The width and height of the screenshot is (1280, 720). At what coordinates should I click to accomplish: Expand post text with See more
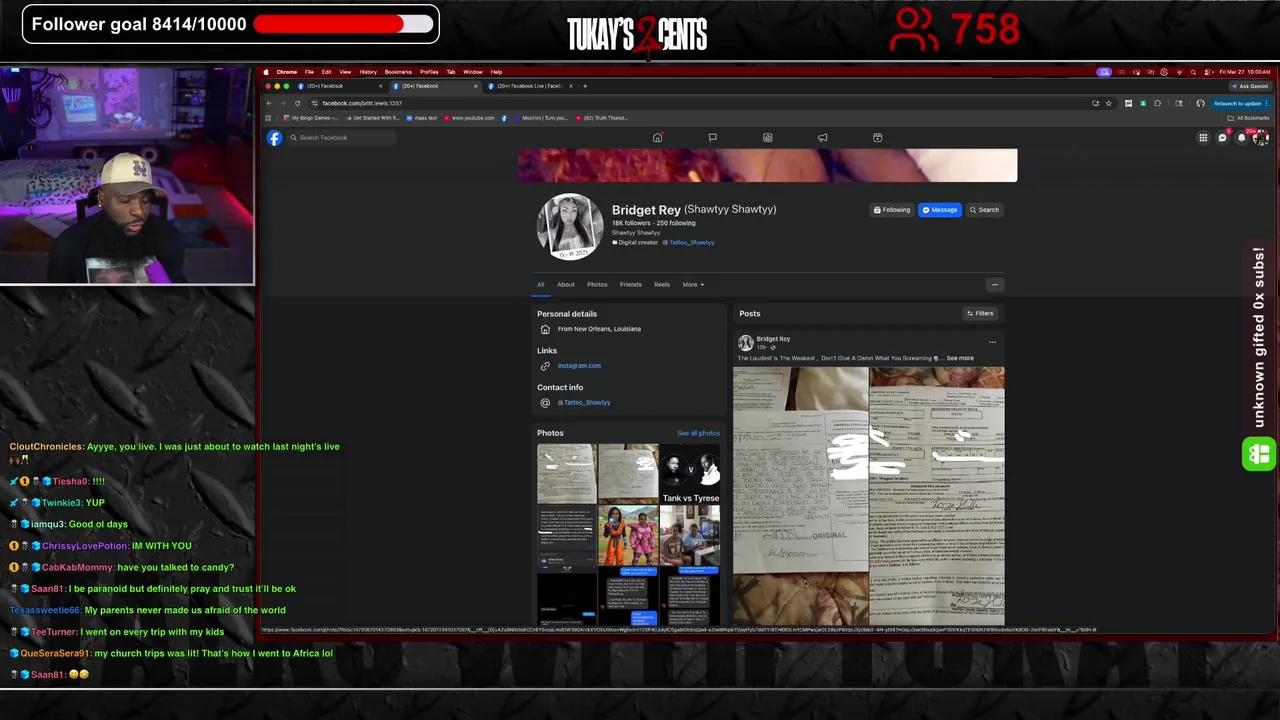[x=960, y=358]
